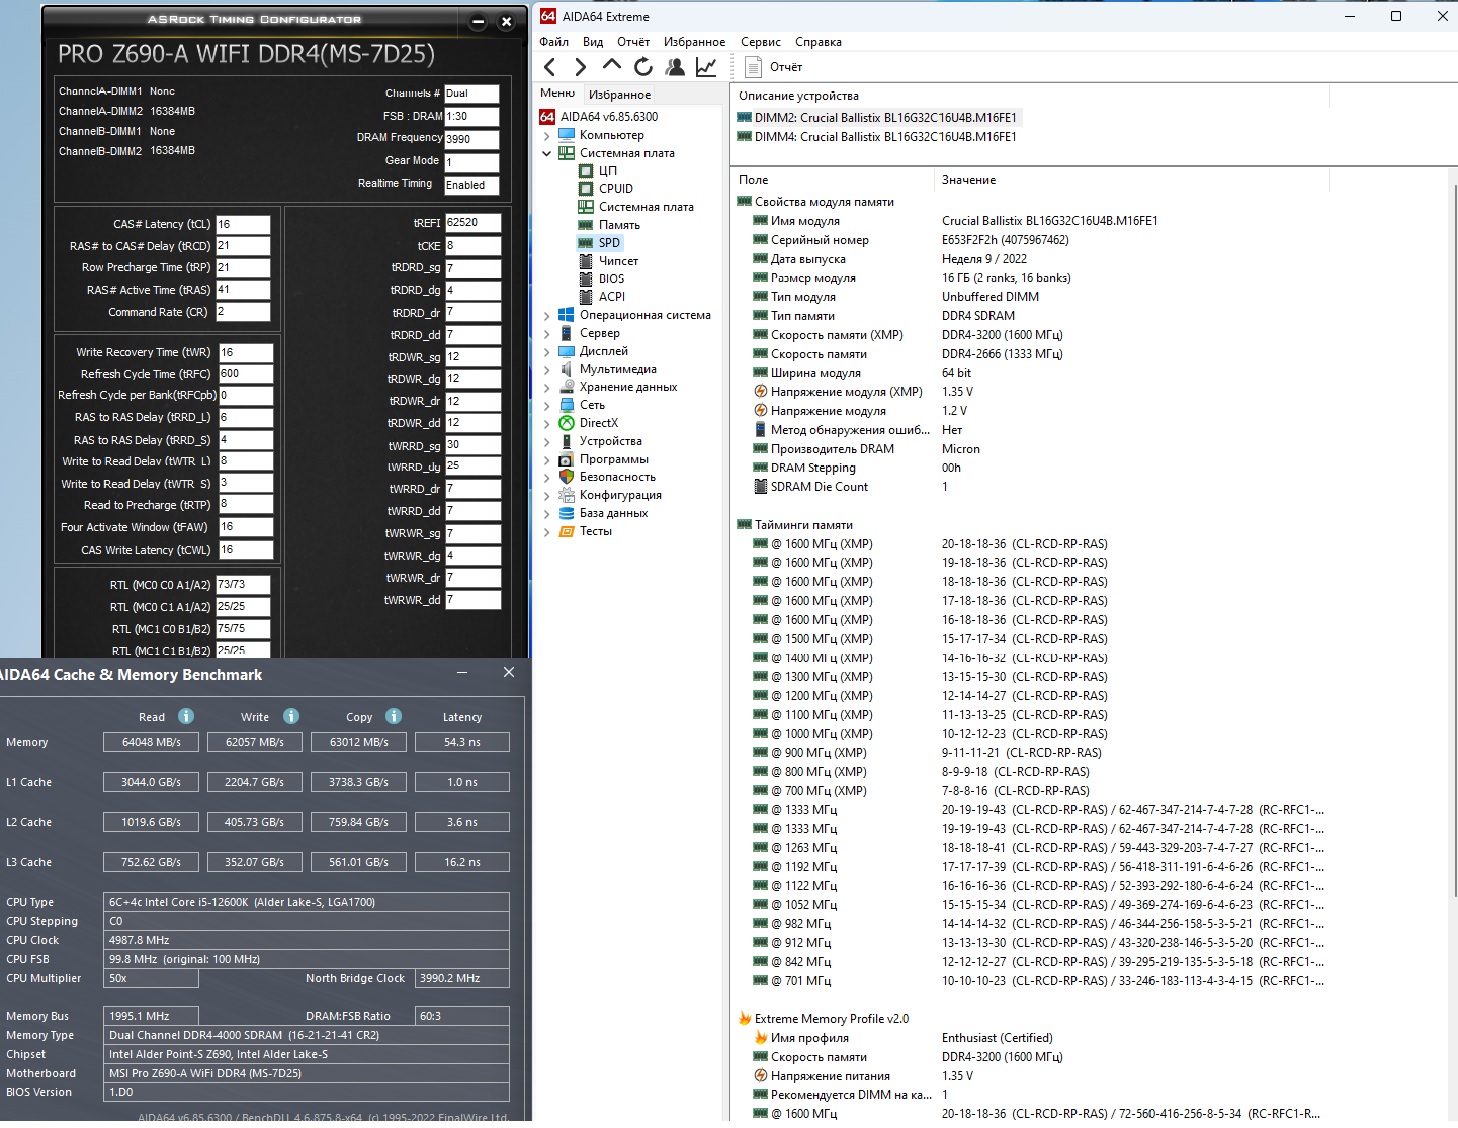Screen dimensions: 1458x1128
Task: Open the Избранное menu in the menu bar
Action: click(x=695, y=42)
